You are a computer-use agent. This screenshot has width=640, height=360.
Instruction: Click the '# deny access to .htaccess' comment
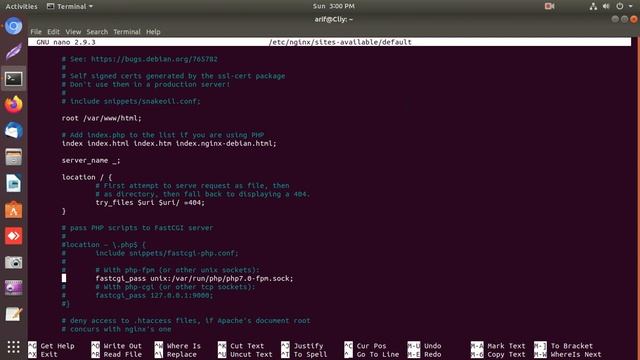[x=186, y=320]
